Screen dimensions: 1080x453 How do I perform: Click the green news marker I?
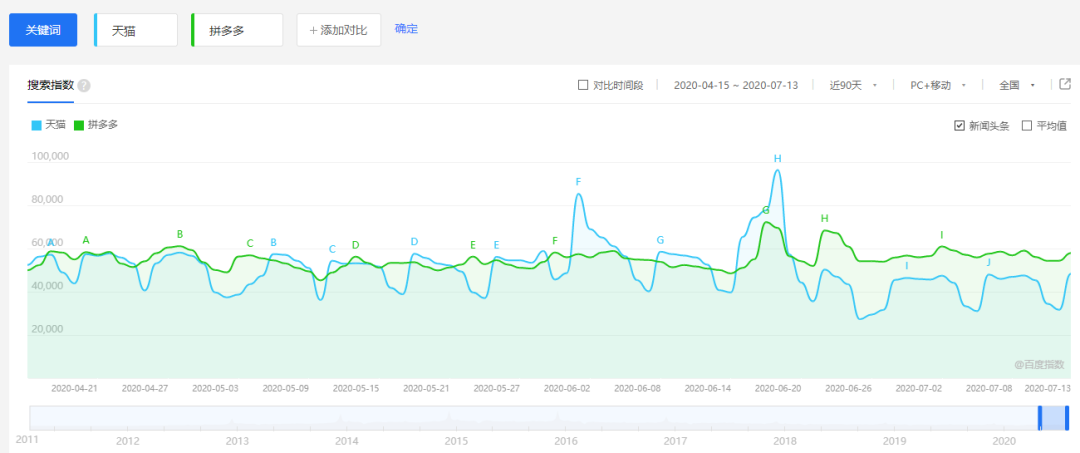pos(942,235)
